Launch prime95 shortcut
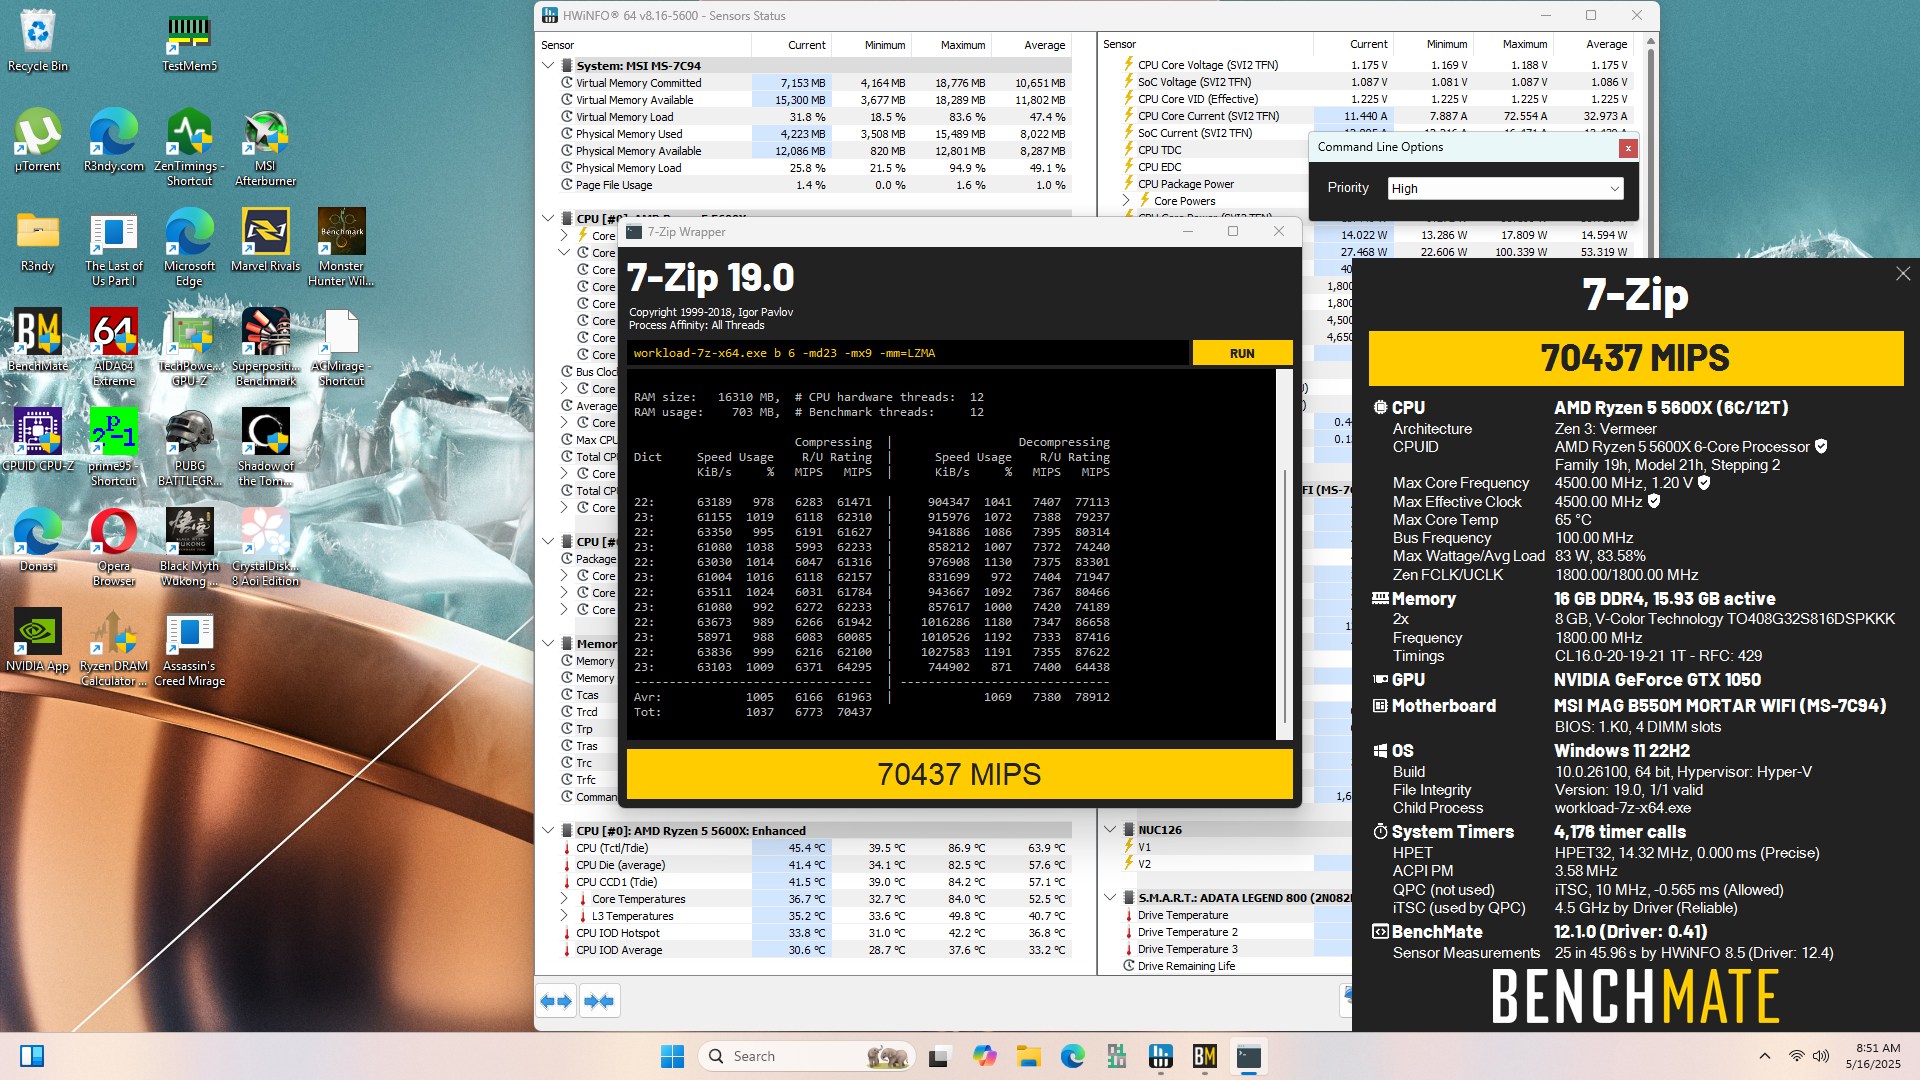The height and width of the screenshot is (1080, 1920). pyautogui.click(x=113, y=447)
